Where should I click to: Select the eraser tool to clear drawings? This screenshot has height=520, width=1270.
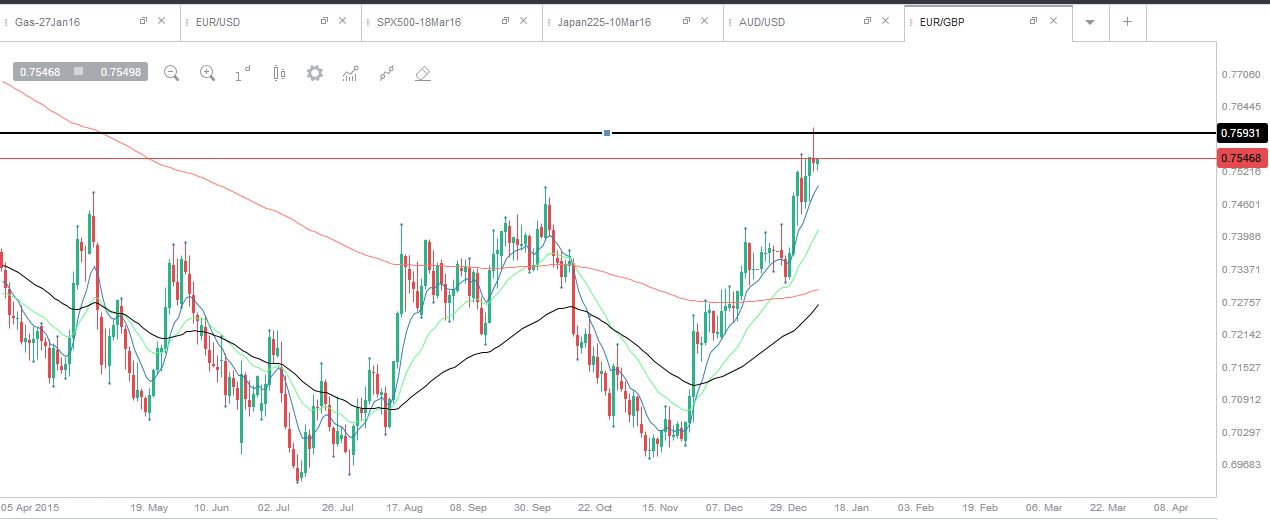tap(423, 73)
